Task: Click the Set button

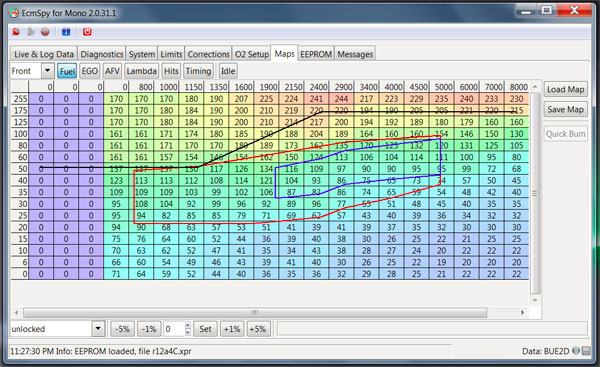Action: pyautogui.click(x=205, y=329)
